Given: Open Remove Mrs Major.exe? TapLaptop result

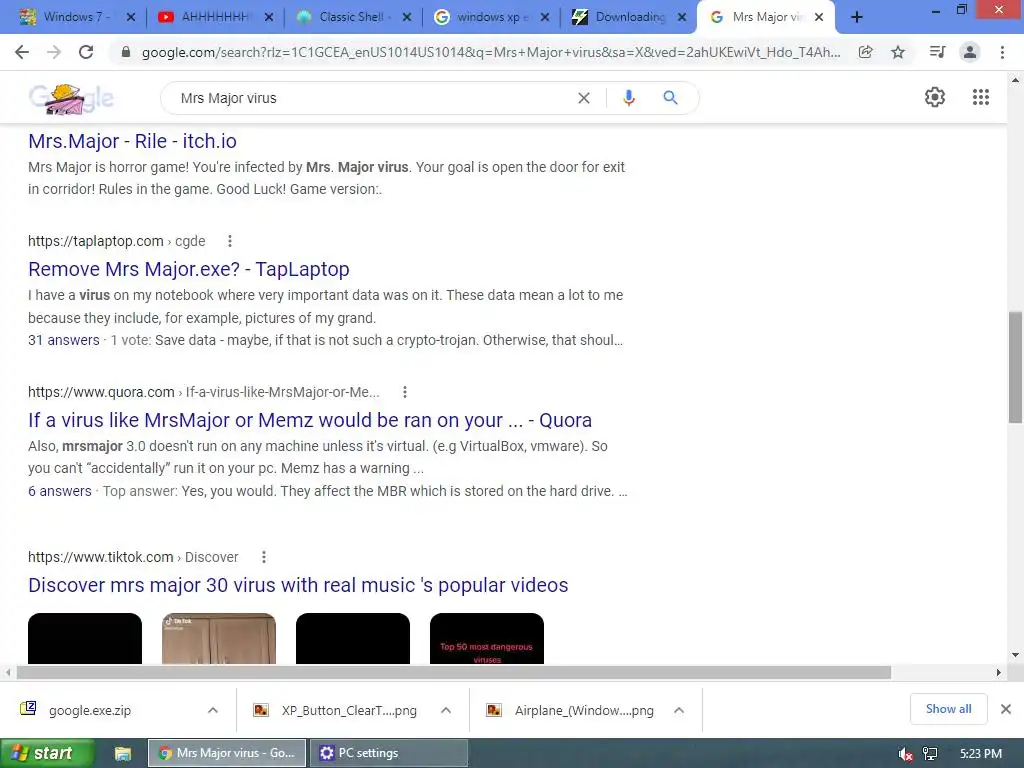Looking at the screenshot, I should tap(189, 269).
